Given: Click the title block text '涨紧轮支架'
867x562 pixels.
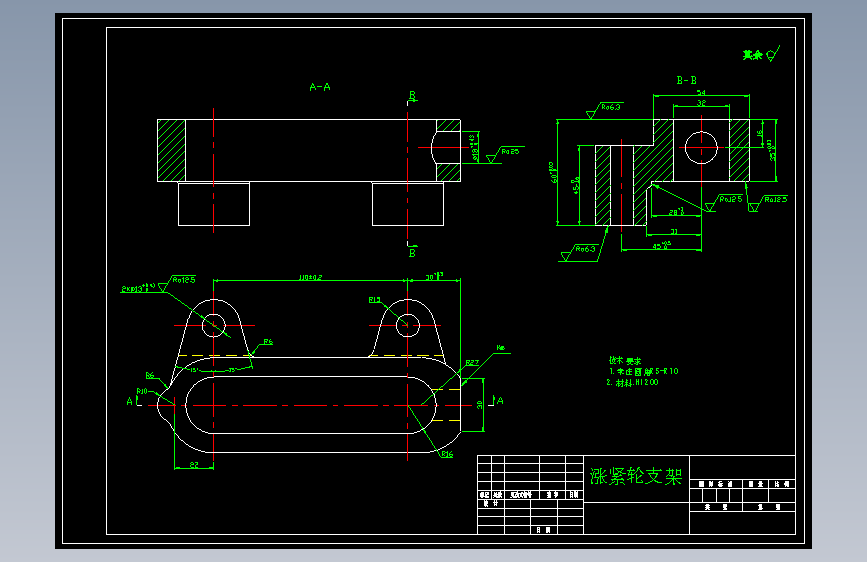Looking at the screenshot, I should (636, 476).
